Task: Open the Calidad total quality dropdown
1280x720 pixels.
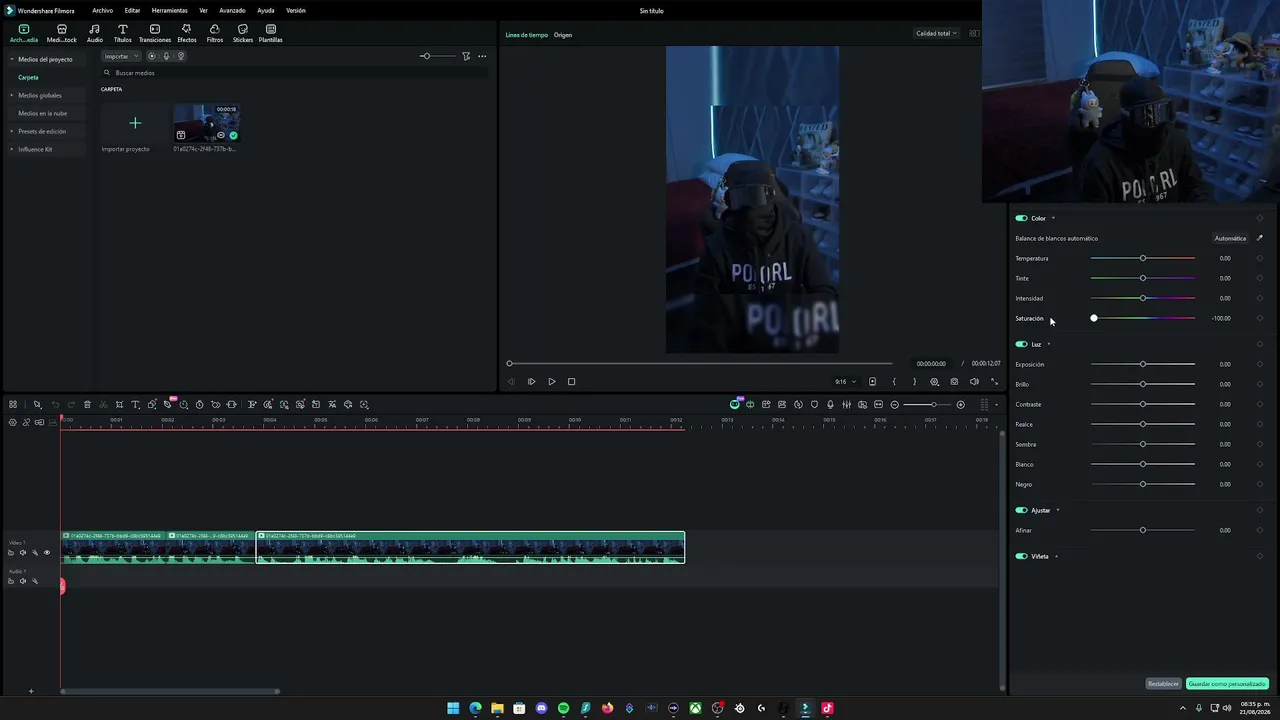Action: [x=936, y=33]
